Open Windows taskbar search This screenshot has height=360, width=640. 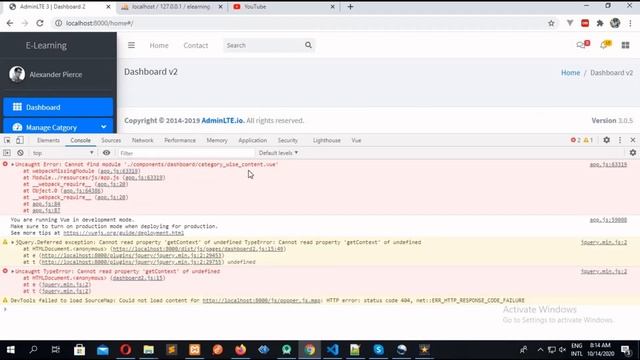click(33, 350)
